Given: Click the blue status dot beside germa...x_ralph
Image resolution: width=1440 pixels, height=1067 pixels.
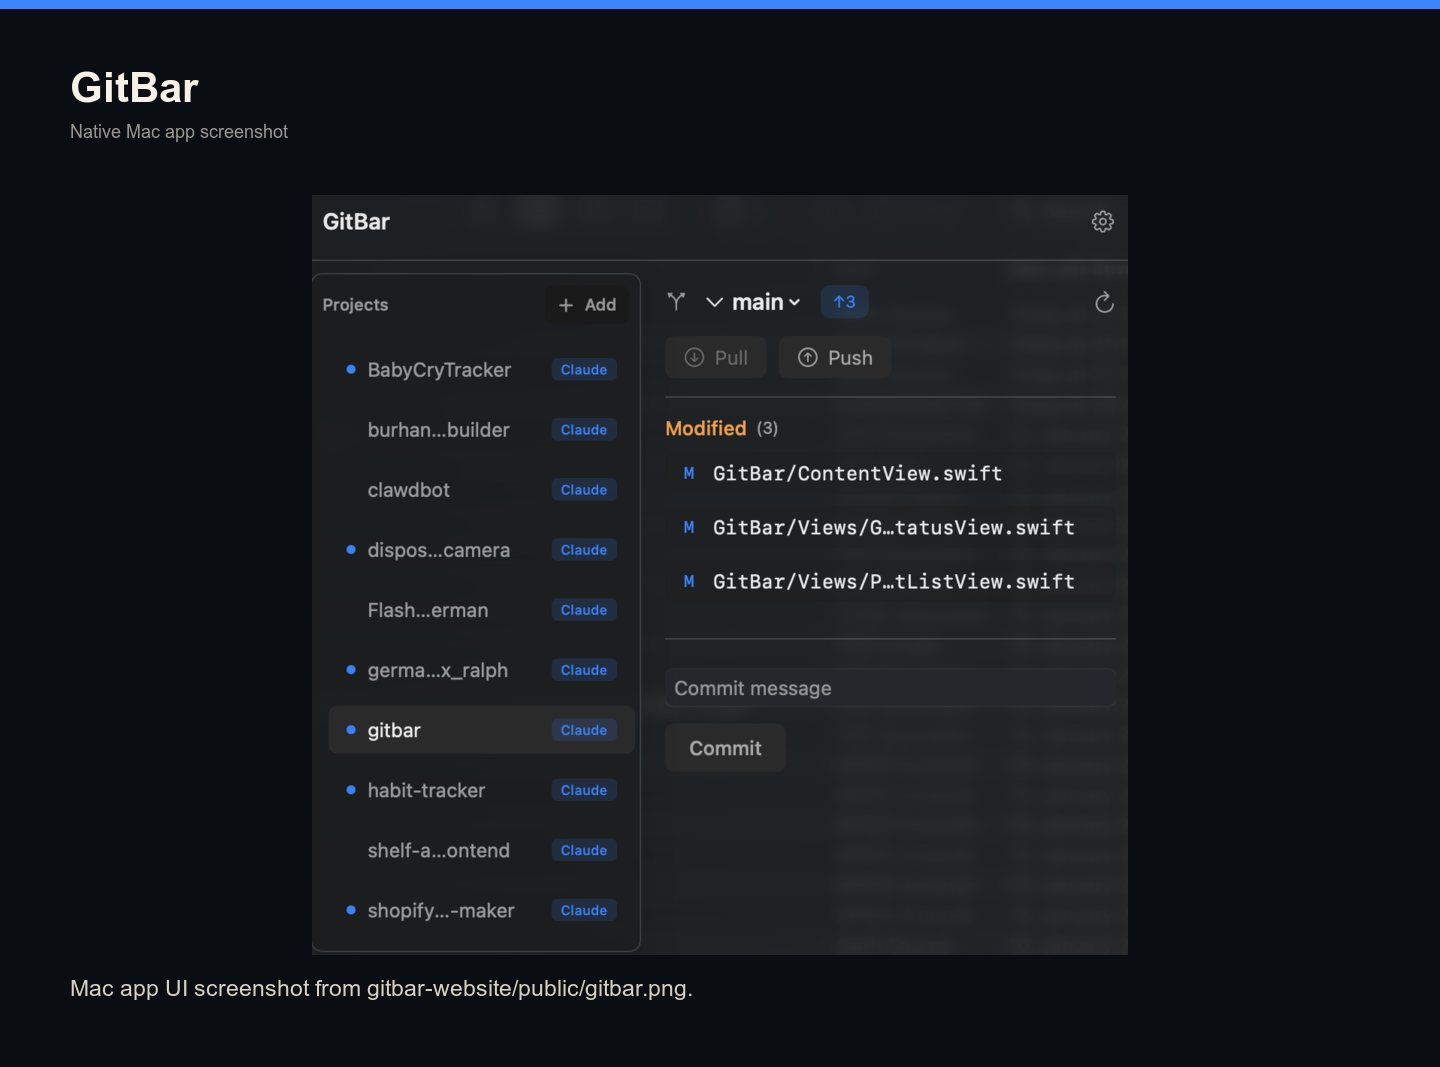Looking at the screenshot, I should pos(351,669).
